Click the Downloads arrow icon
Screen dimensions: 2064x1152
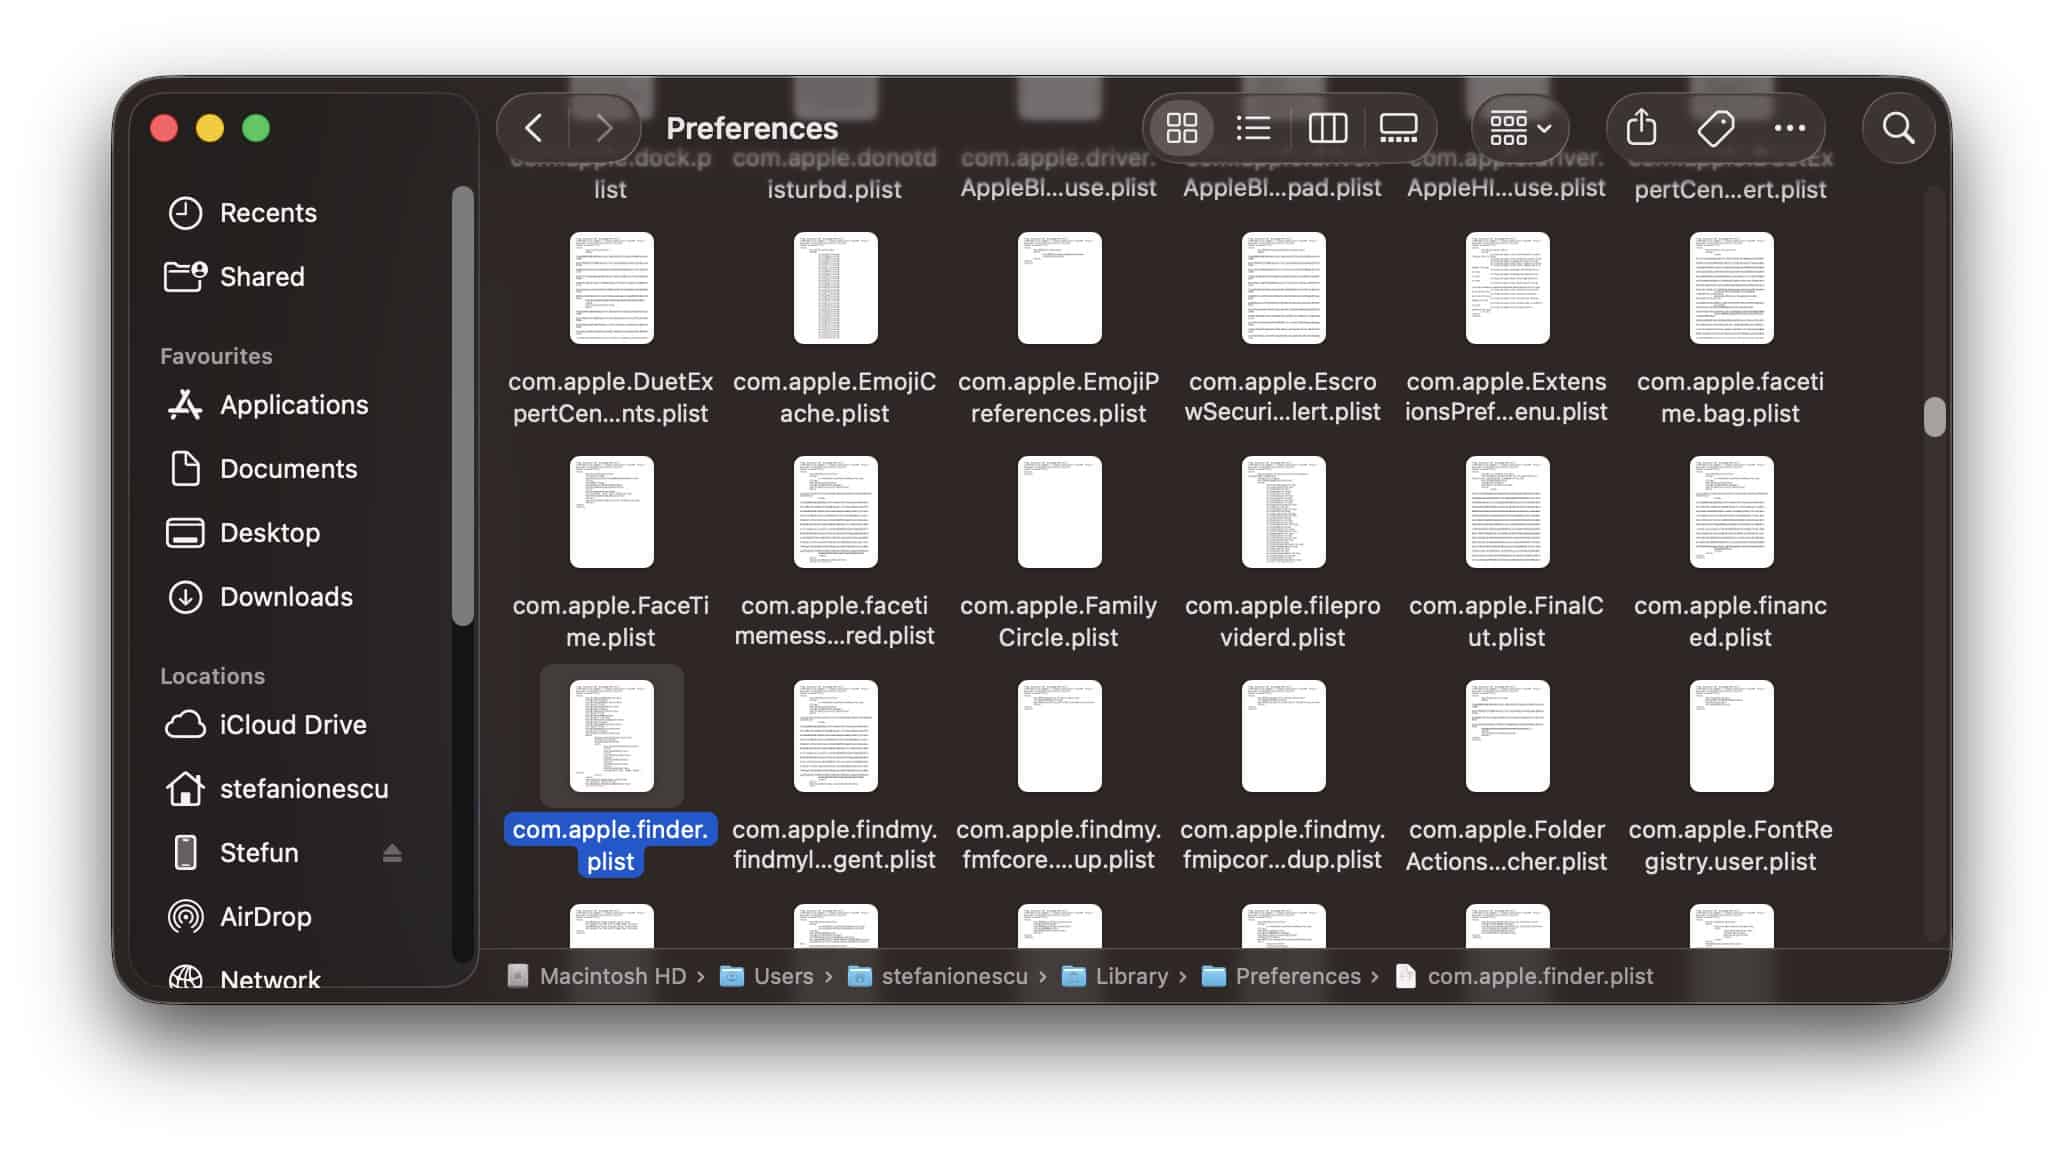[185, 597]
